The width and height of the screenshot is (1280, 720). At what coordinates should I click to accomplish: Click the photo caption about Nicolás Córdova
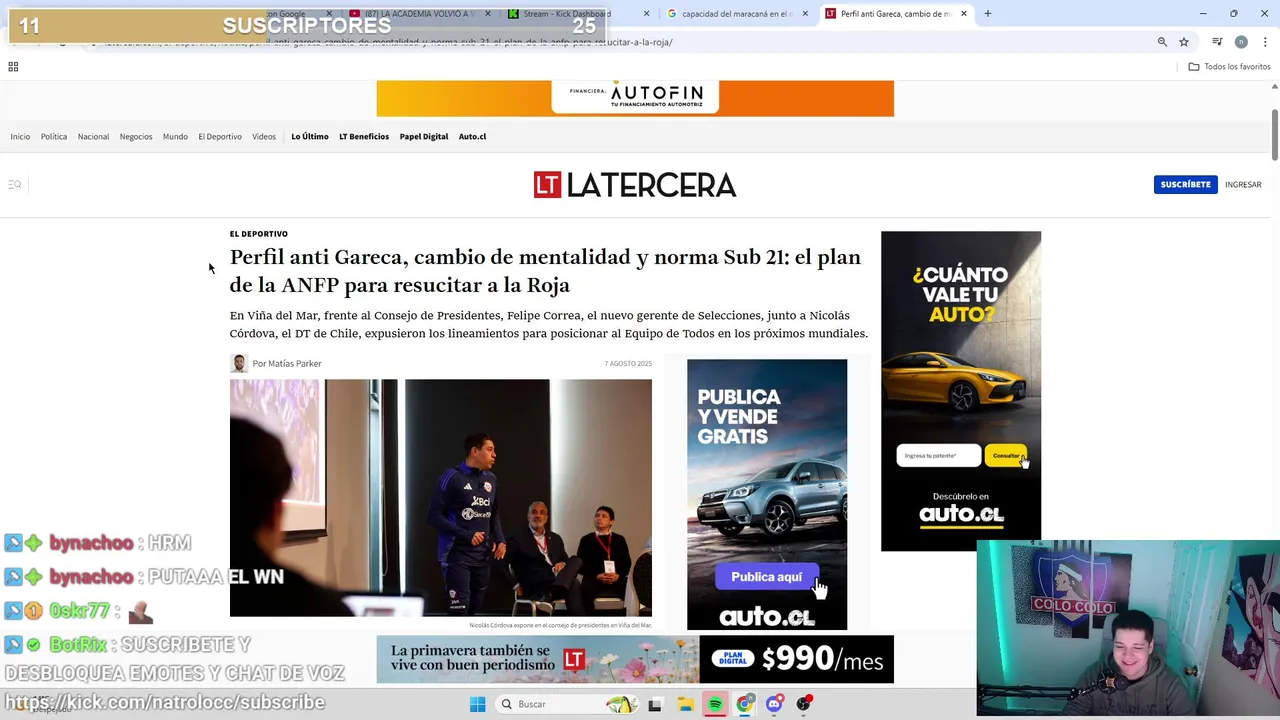click(560, 625)
